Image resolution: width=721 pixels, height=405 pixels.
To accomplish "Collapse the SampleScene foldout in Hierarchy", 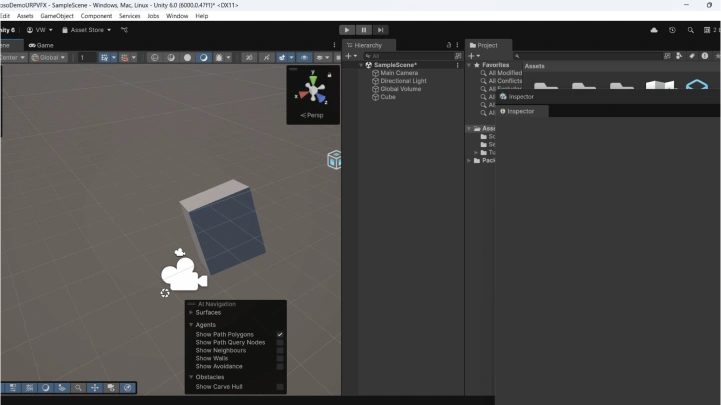I will (x=361, y=65).
